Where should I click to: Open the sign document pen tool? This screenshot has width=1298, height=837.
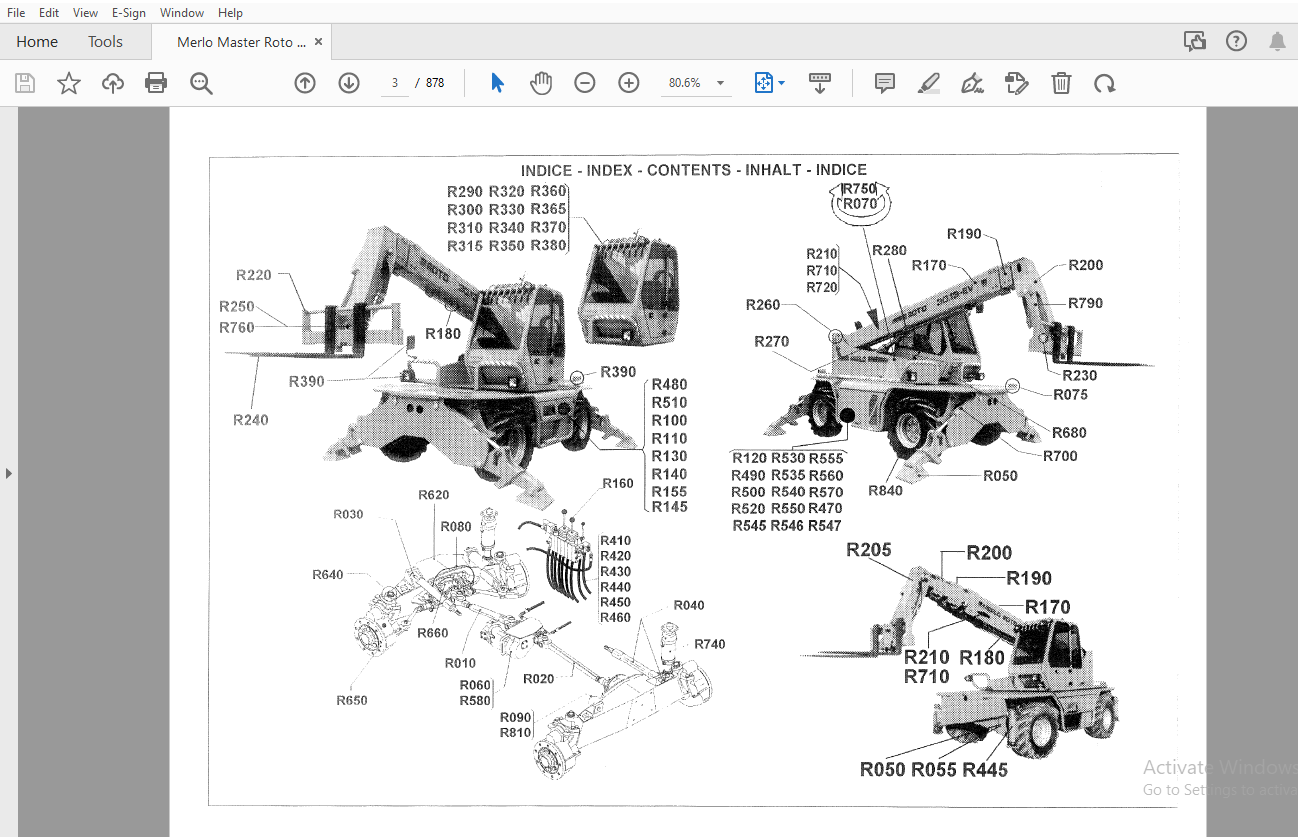pyautogui.click(x=972, y=83)
